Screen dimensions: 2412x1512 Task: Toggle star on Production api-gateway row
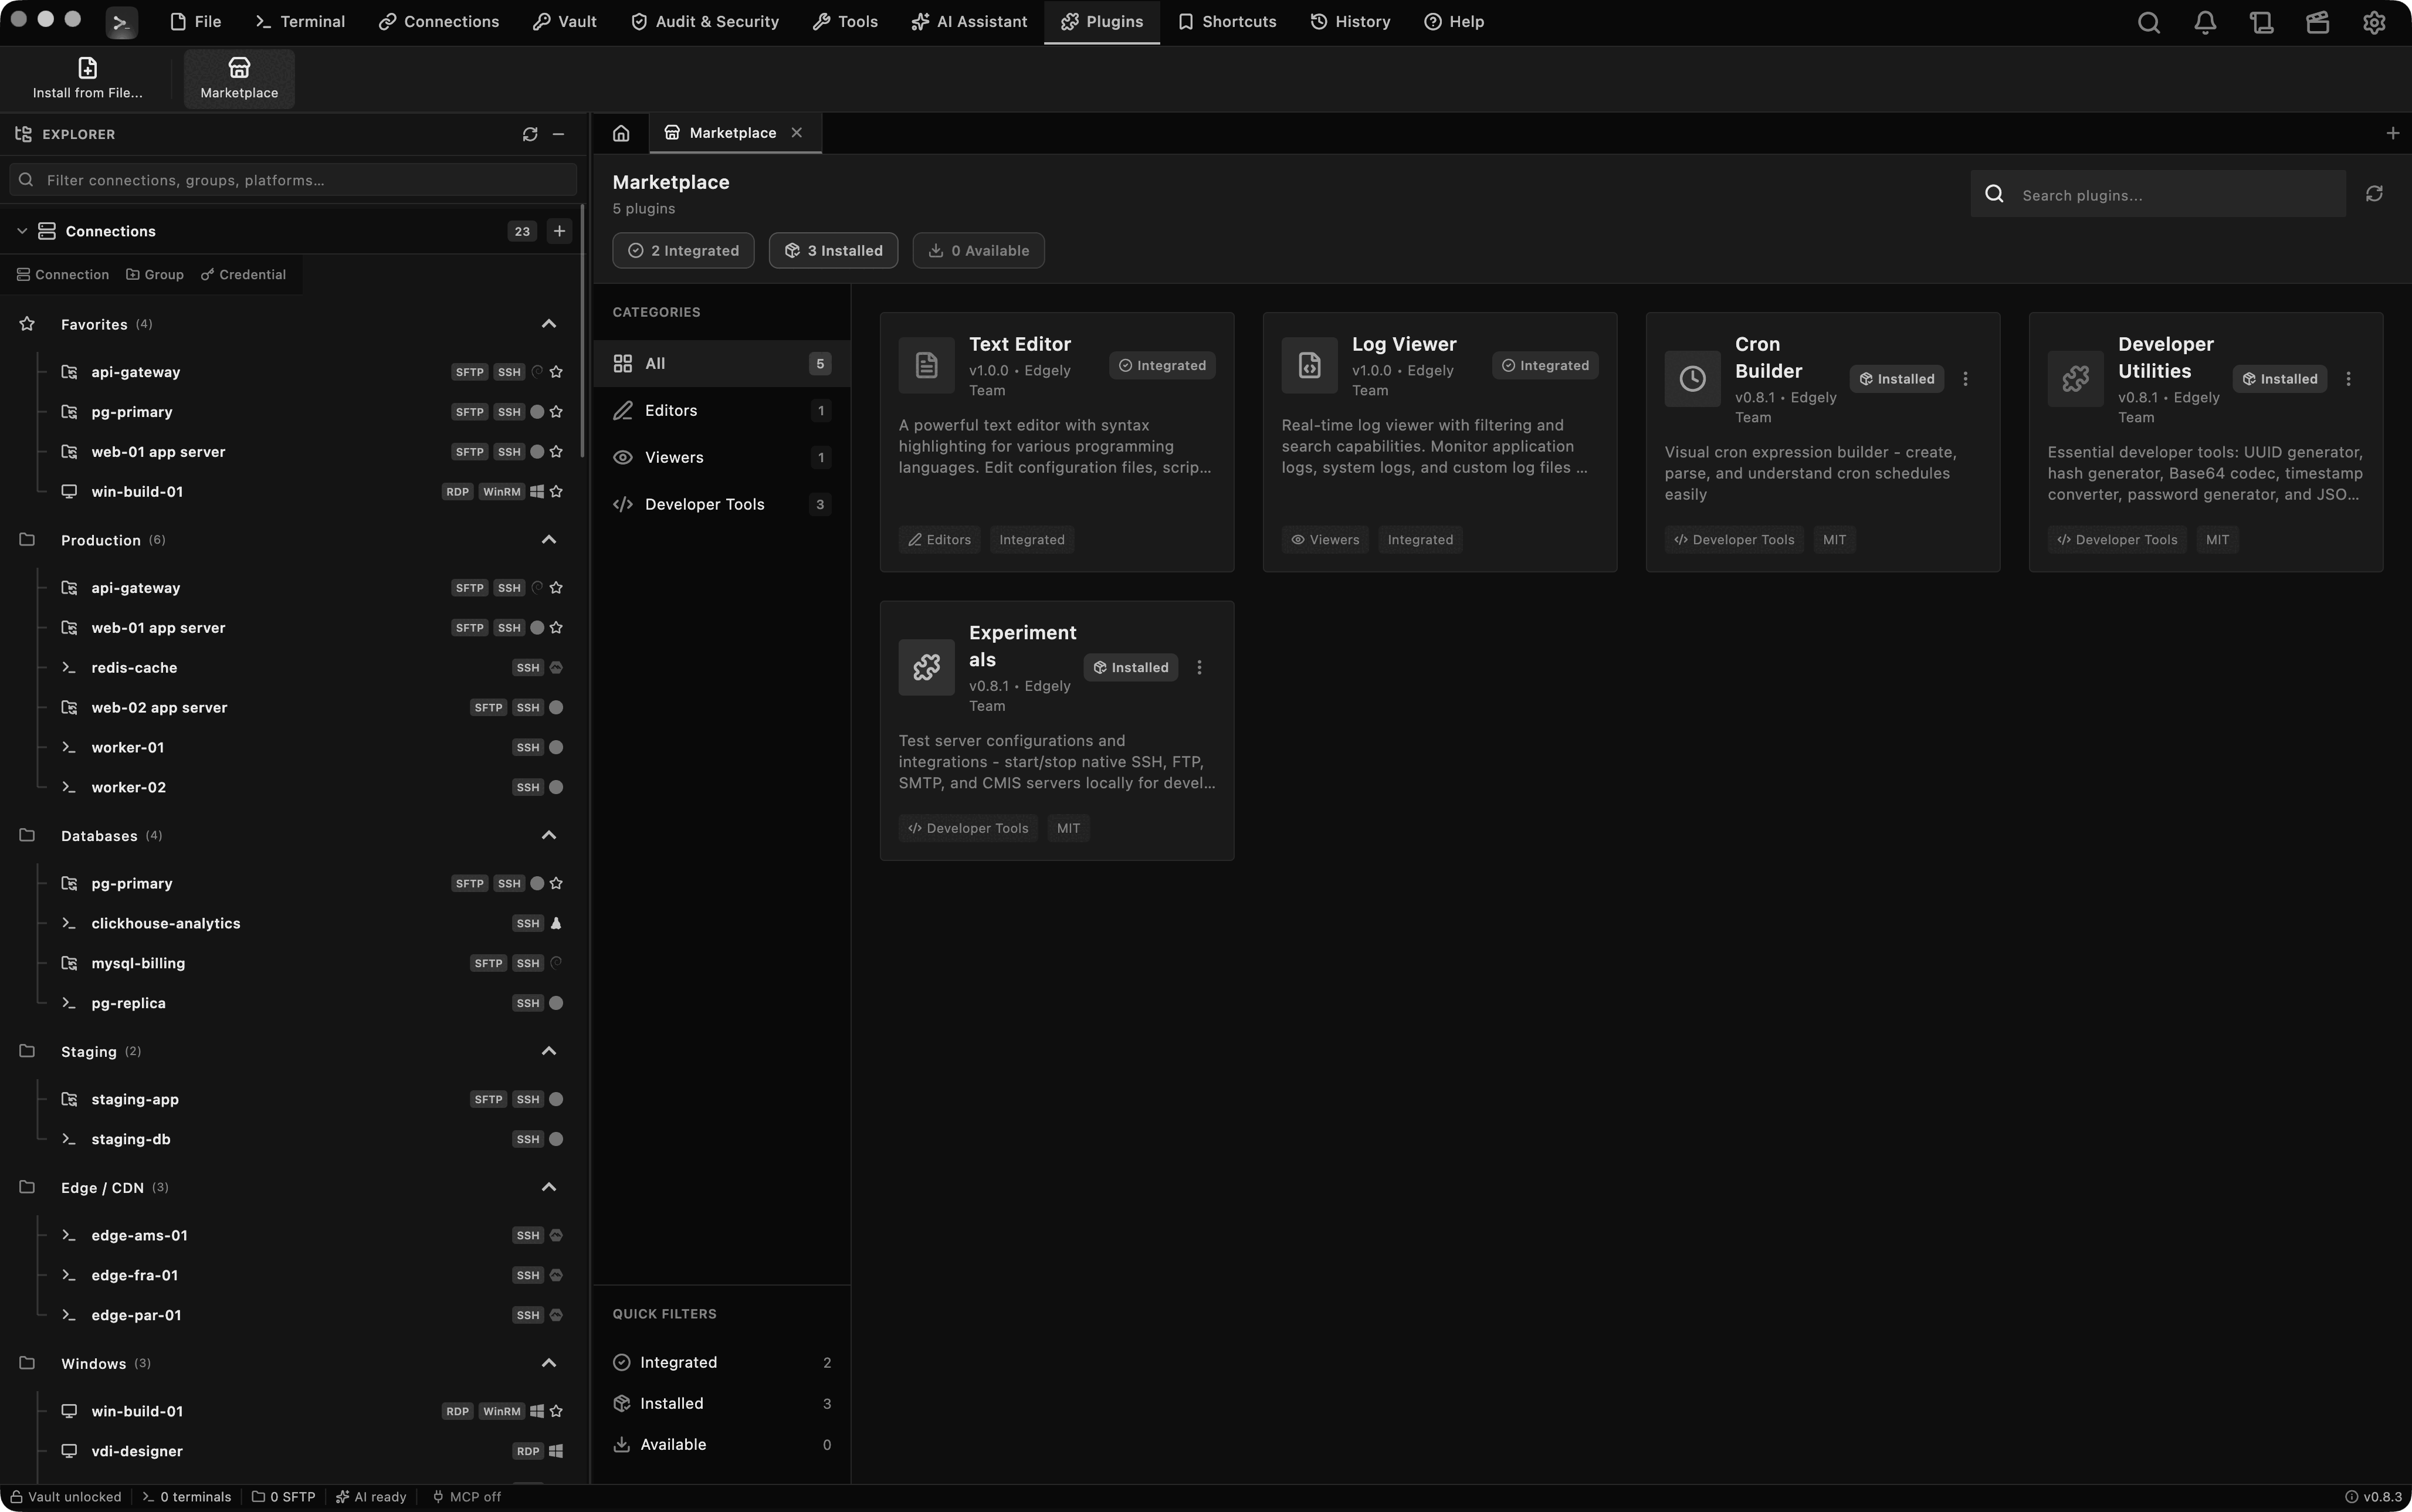point(557,588)
